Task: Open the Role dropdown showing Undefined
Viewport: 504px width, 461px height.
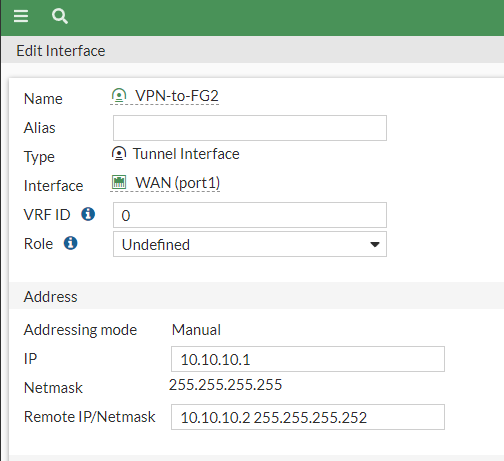Action: tap(250, 244)
